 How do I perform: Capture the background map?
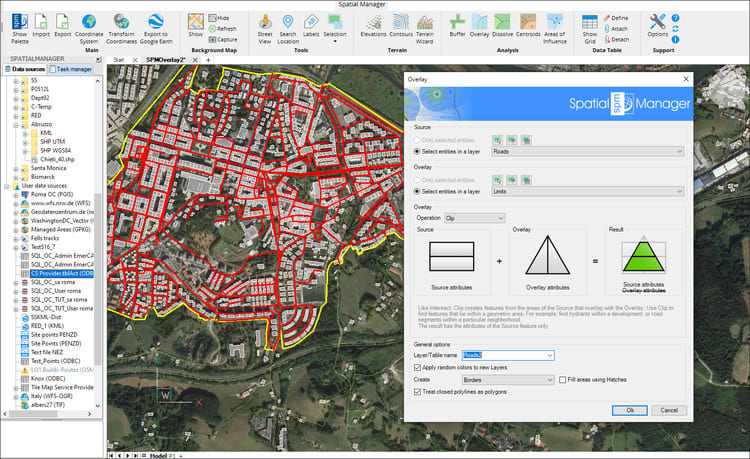point(223,40)
